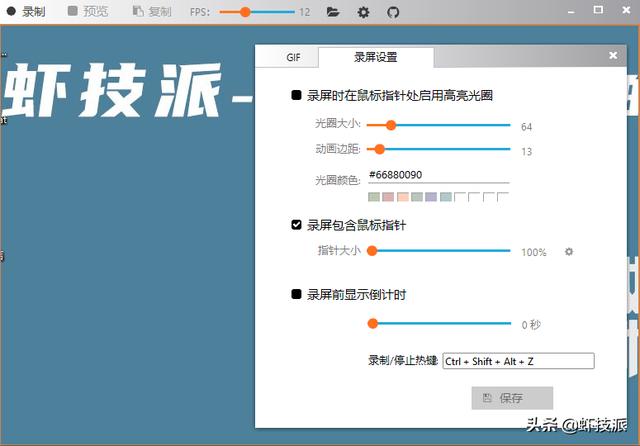Enable highlight halo at mouse pointer checkbox

pos(297,96)
